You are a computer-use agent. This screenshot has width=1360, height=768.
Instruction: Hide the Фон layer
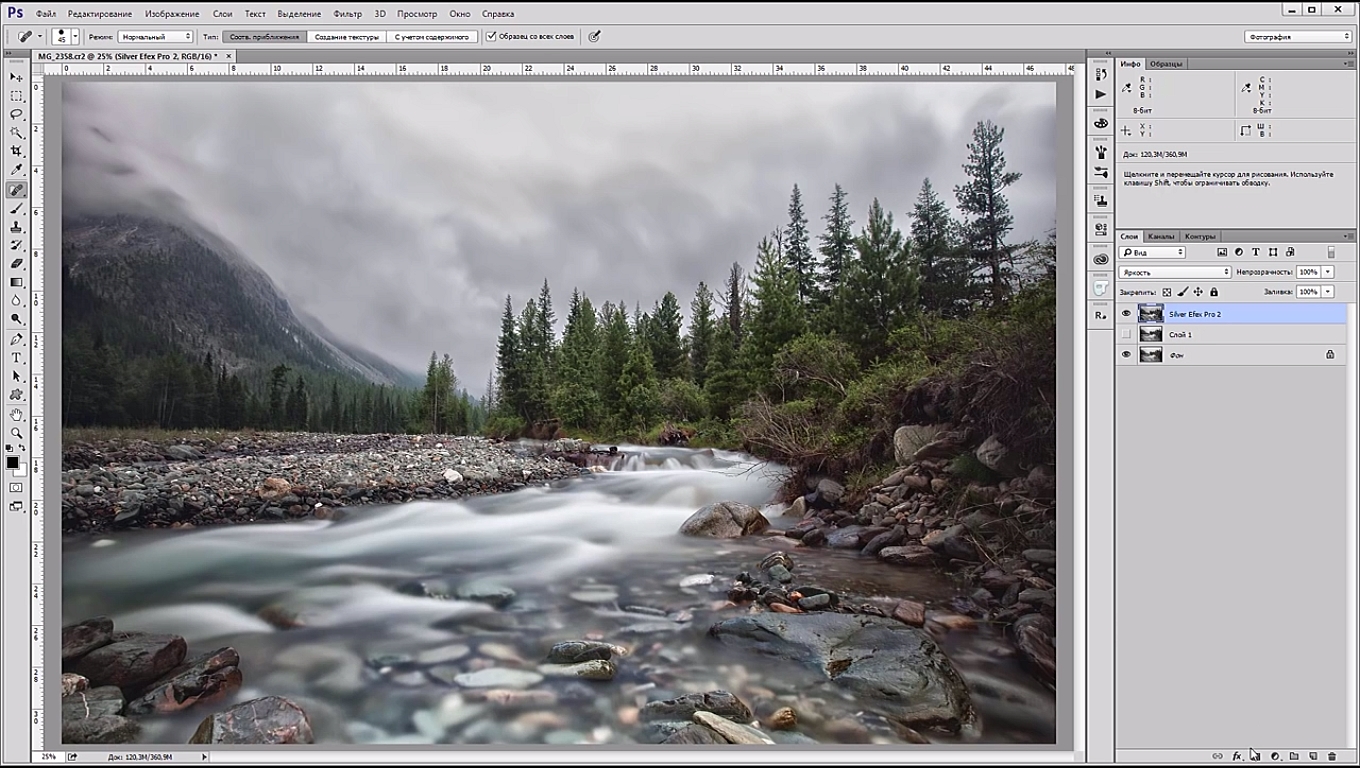click(1126, 354)
